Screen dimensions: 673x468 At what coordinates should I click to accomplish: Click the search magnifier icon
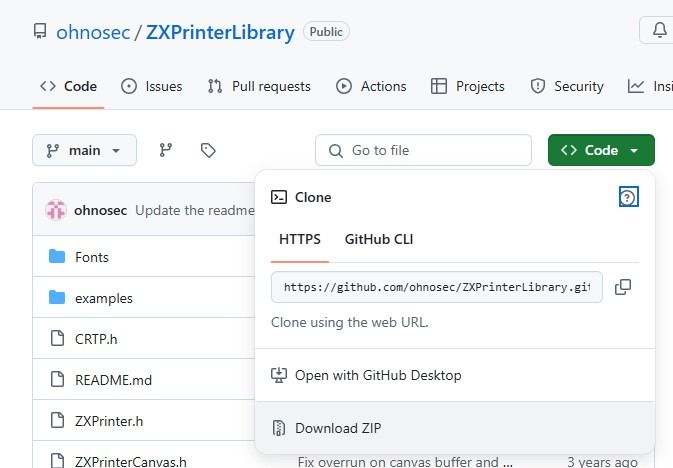pyautogui.click(x=336, y=151)
